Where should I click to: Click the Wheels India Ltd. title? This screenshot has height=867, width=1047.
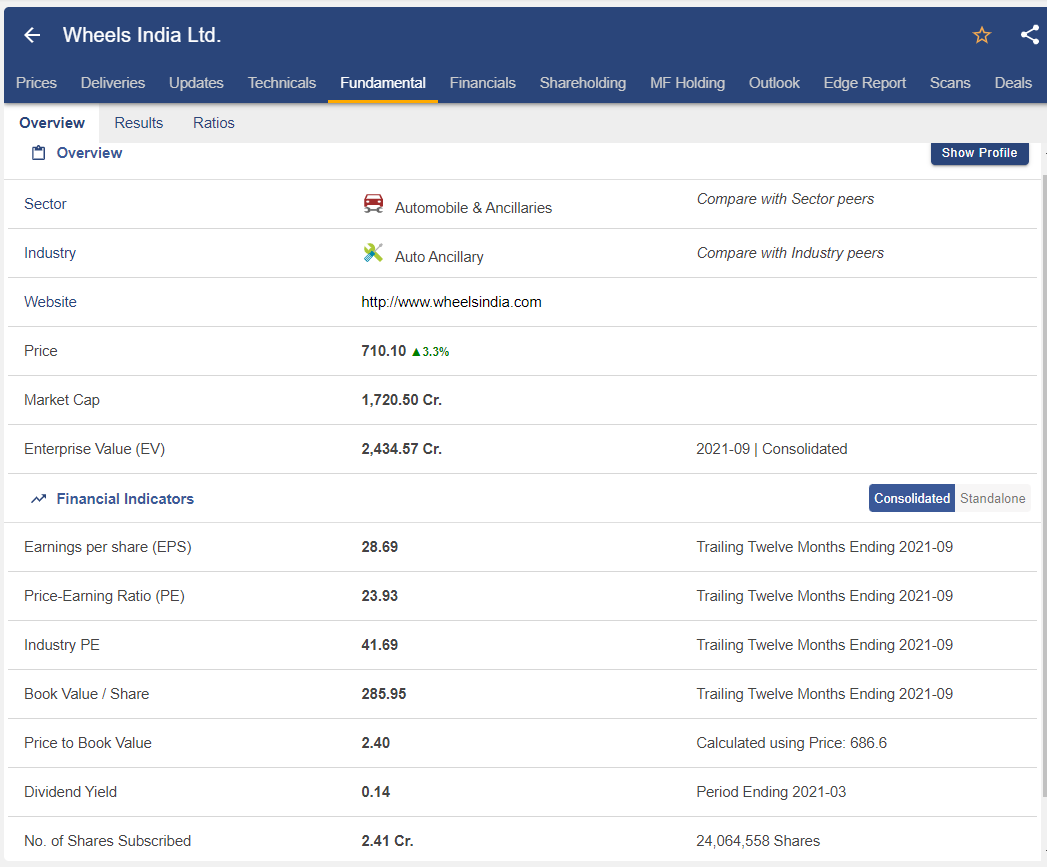click(x=142, y=35)
